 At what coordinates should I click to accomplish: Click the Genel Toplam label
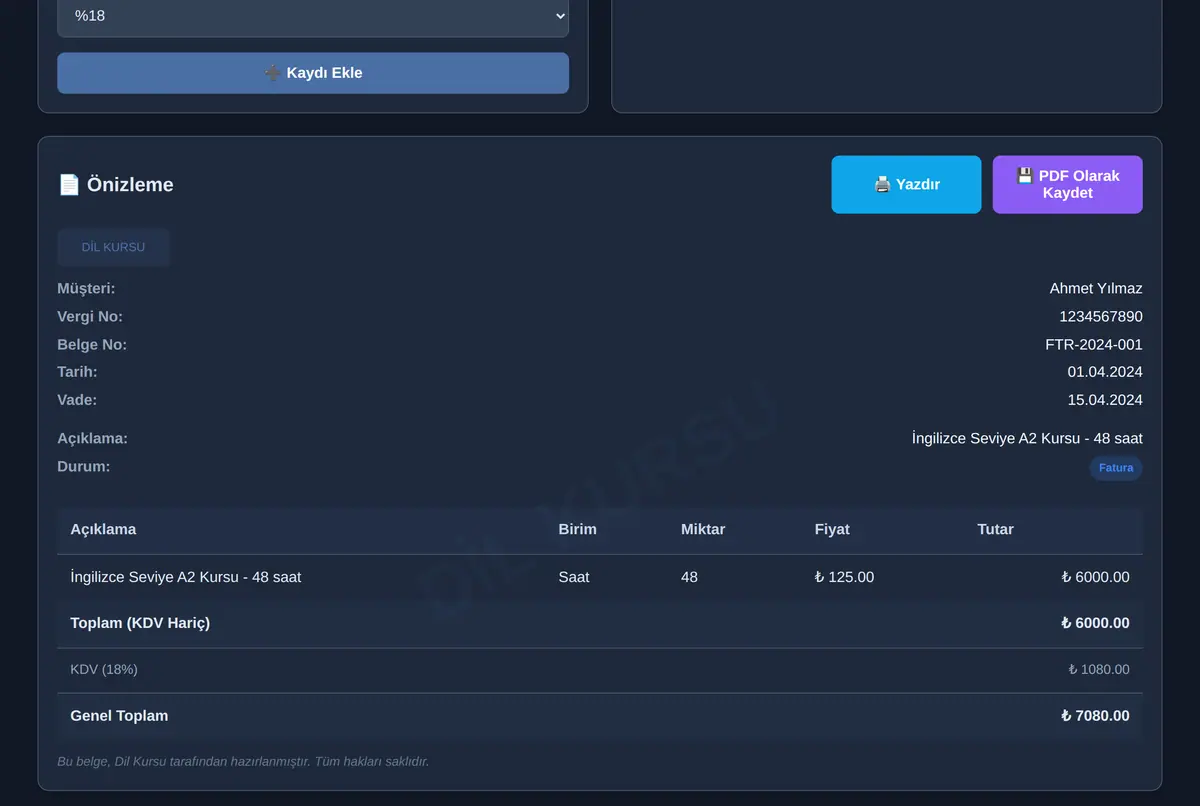click(119, 716)
